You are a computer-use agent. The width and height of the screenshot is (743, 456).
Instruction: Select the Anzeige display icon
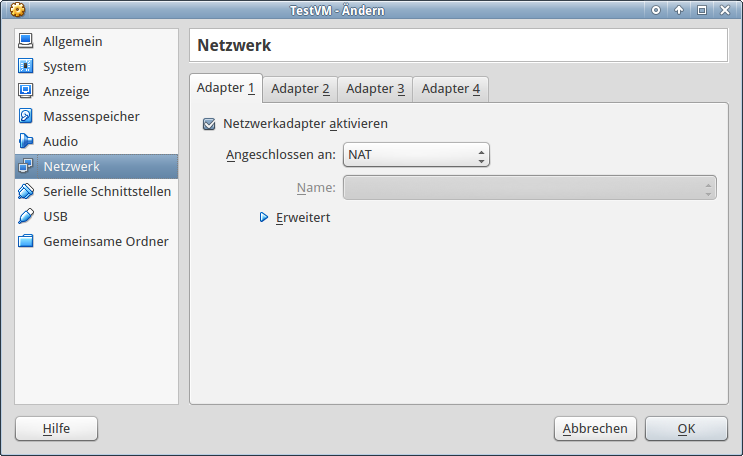click(x=26, y=92)
